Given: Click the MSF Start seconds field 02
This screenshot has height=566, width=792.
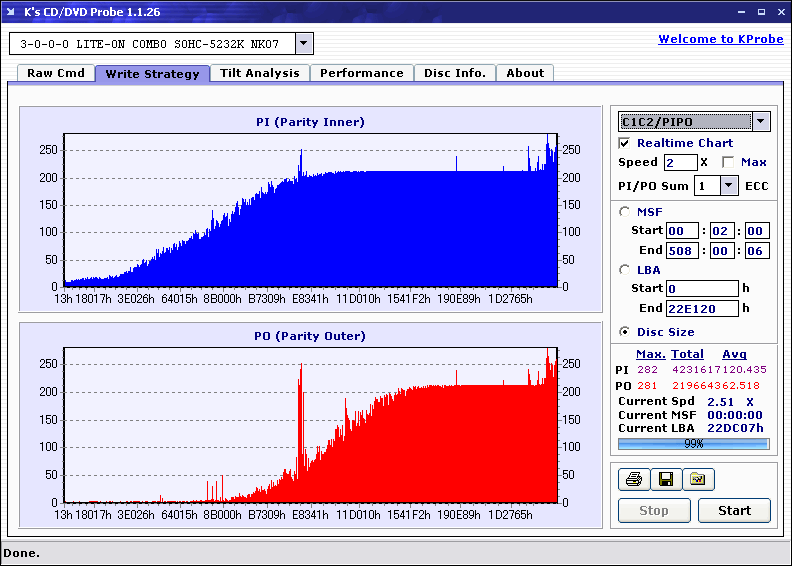Looking at the screenshot, I should tap(721, 231).
